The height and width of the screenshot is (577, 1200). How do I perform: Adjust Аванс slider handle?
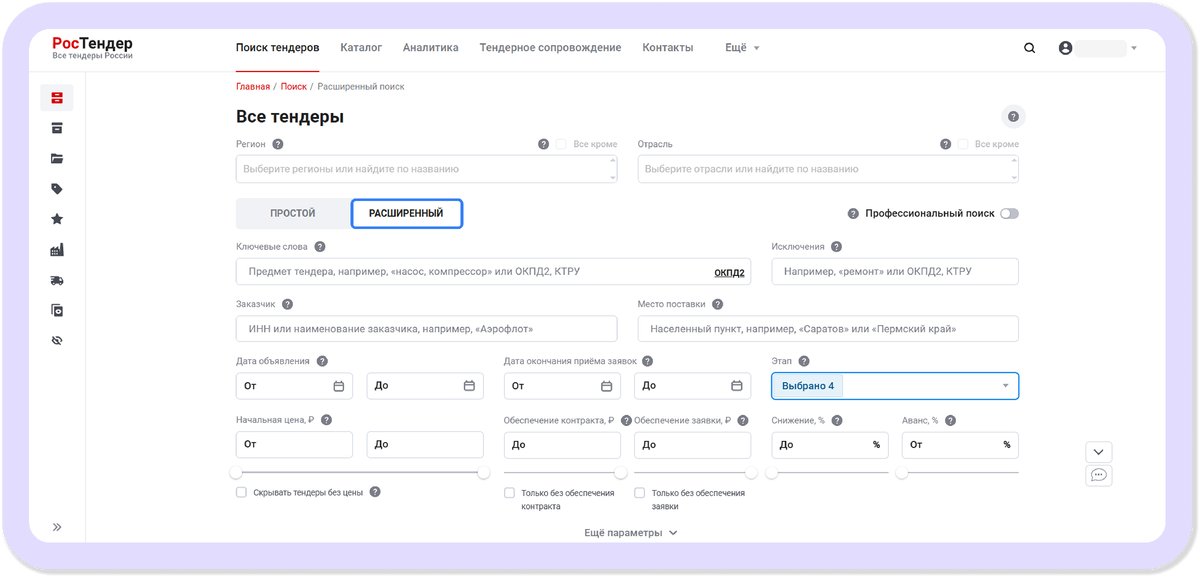point(901,472)
